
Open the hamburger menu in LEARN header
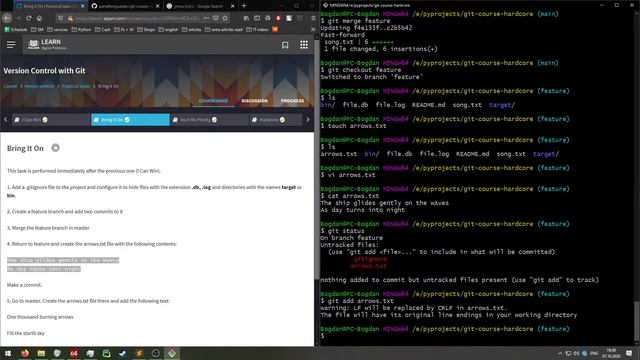pos(11,44)
